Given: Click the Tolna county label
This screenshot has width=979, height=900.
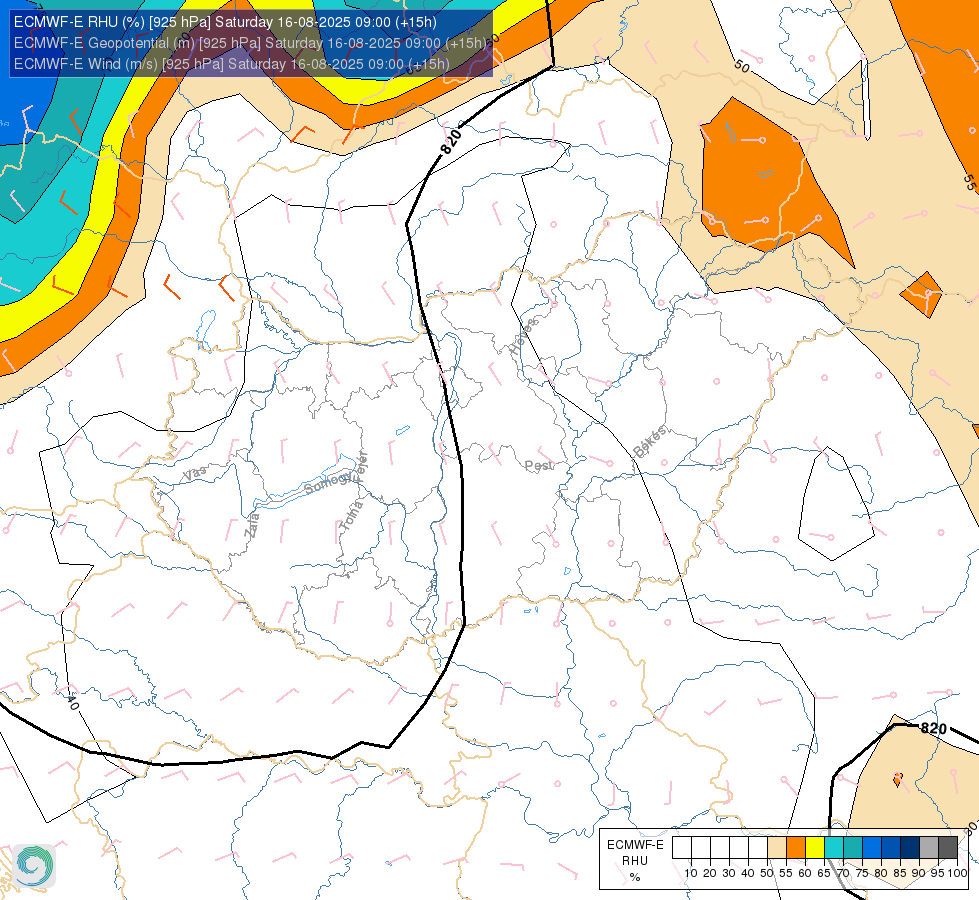Looking at the screenshot, I should coord(351,516).
